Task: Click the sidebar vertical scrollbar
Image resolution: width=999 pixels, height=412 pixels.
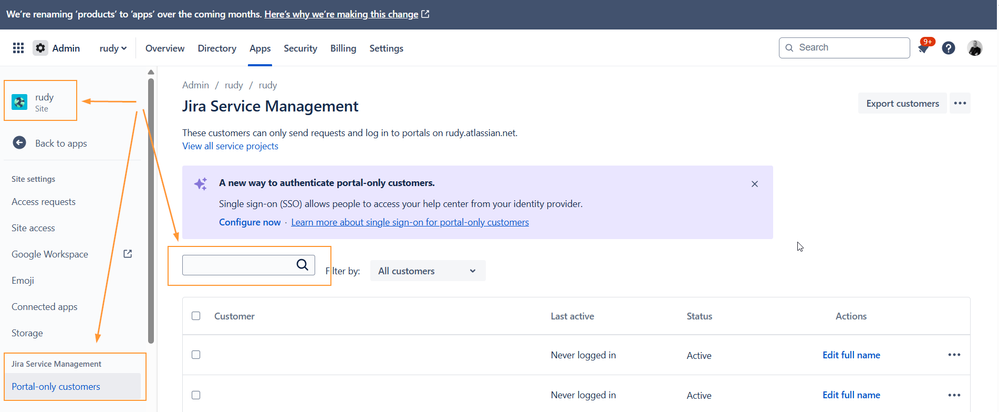Action: coord(151,210)
